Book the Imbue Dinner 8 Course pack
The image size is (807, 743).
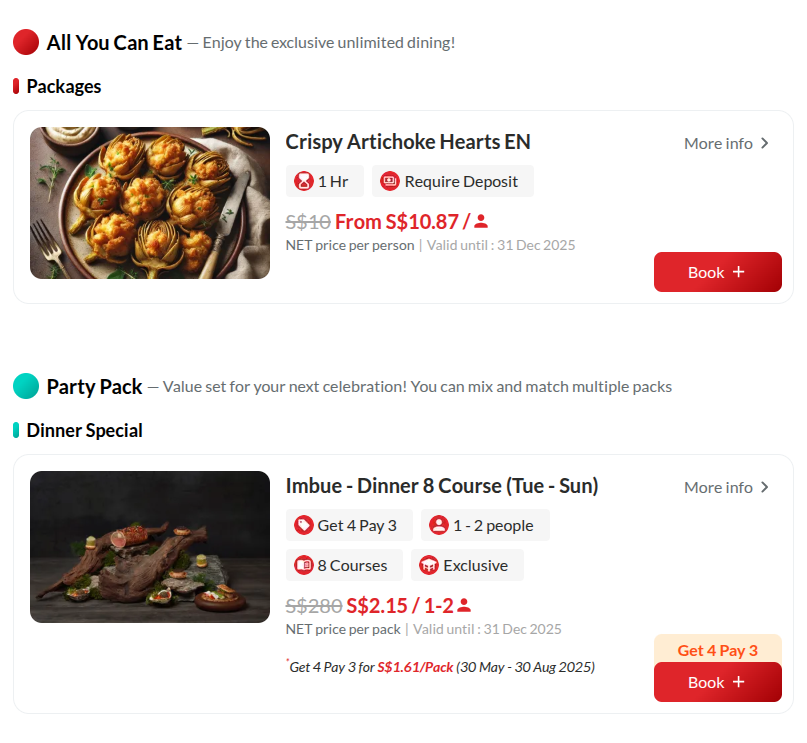click(717, 682)
